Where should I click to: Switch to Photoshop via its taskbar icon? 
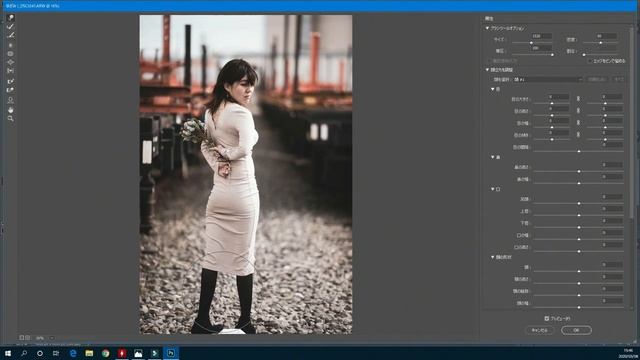click(171, 353)
